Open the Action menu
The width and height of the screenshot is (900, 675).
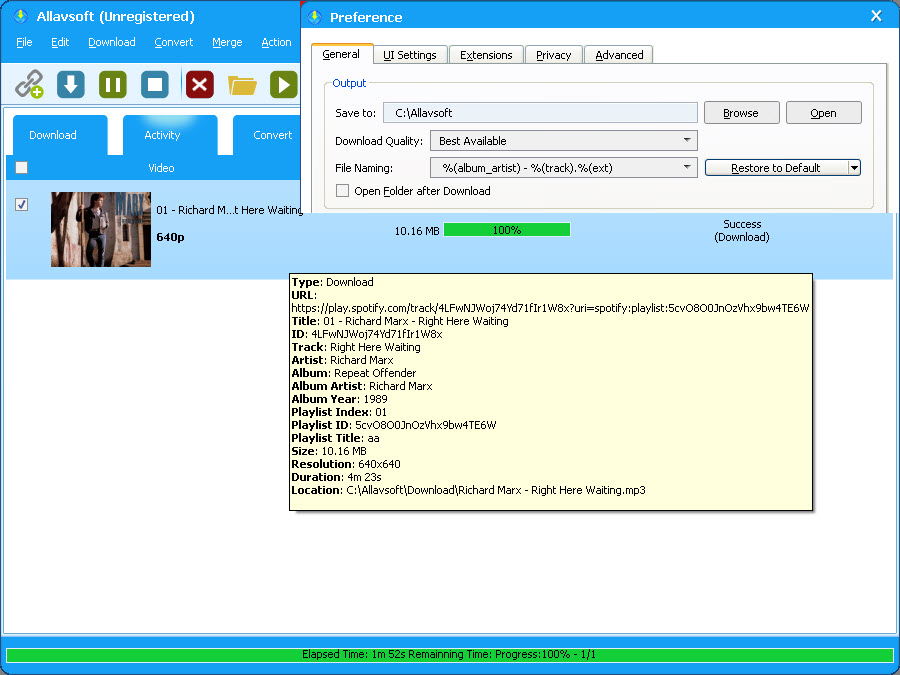[x=276, y=42]
